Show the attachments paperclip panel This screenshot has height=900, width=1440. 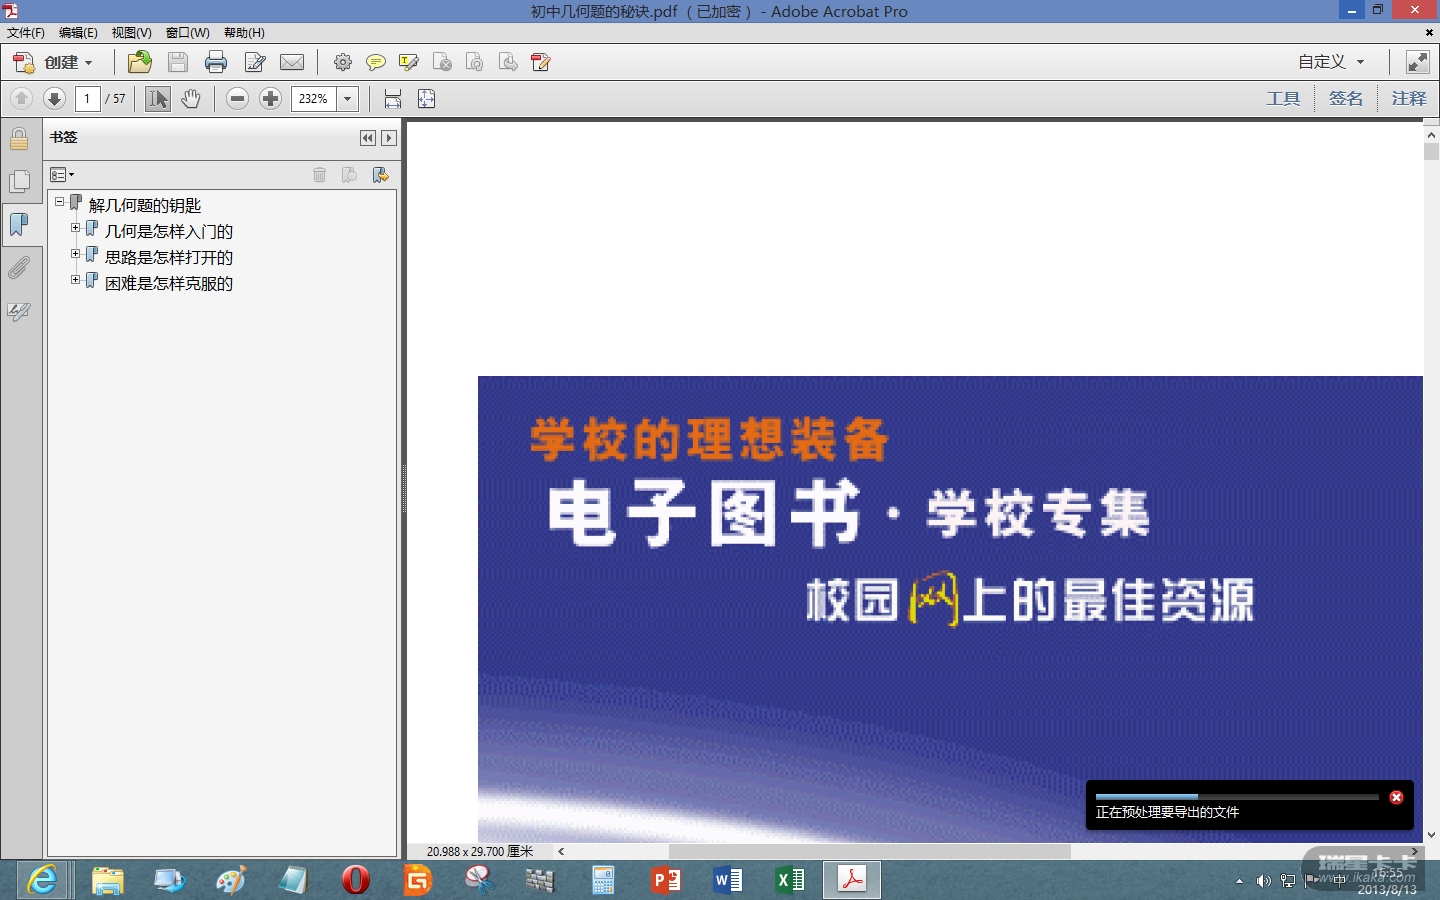[19, 268]
